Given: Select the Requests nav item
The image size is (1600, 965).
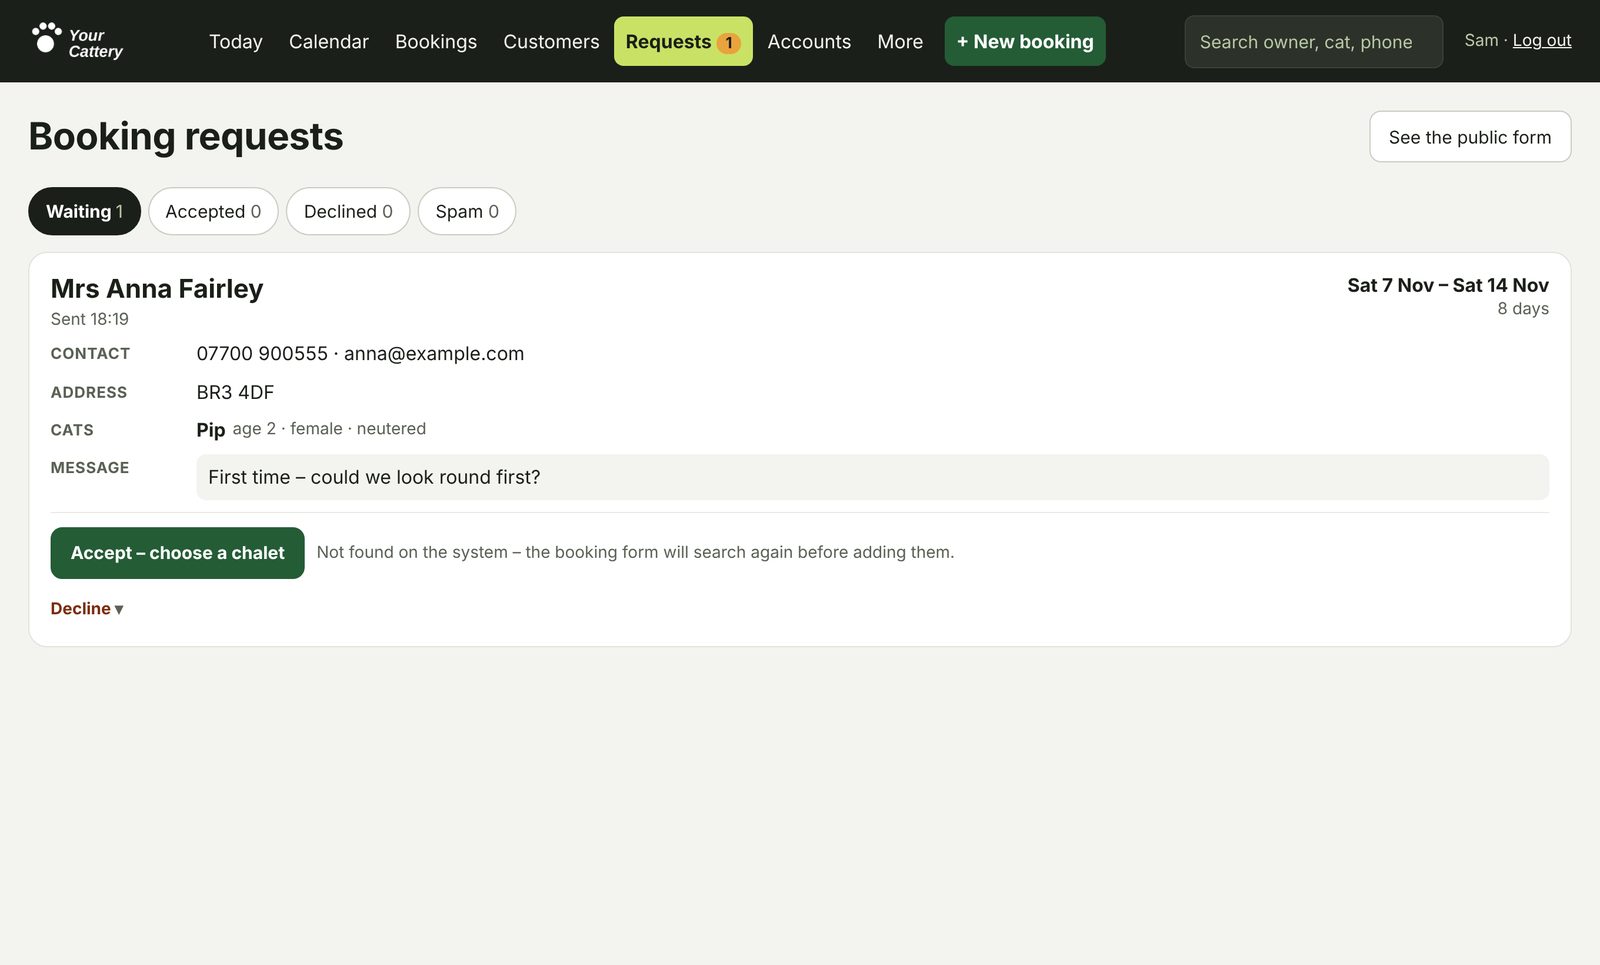Looking at the screenshot, I should pos(683,41).
